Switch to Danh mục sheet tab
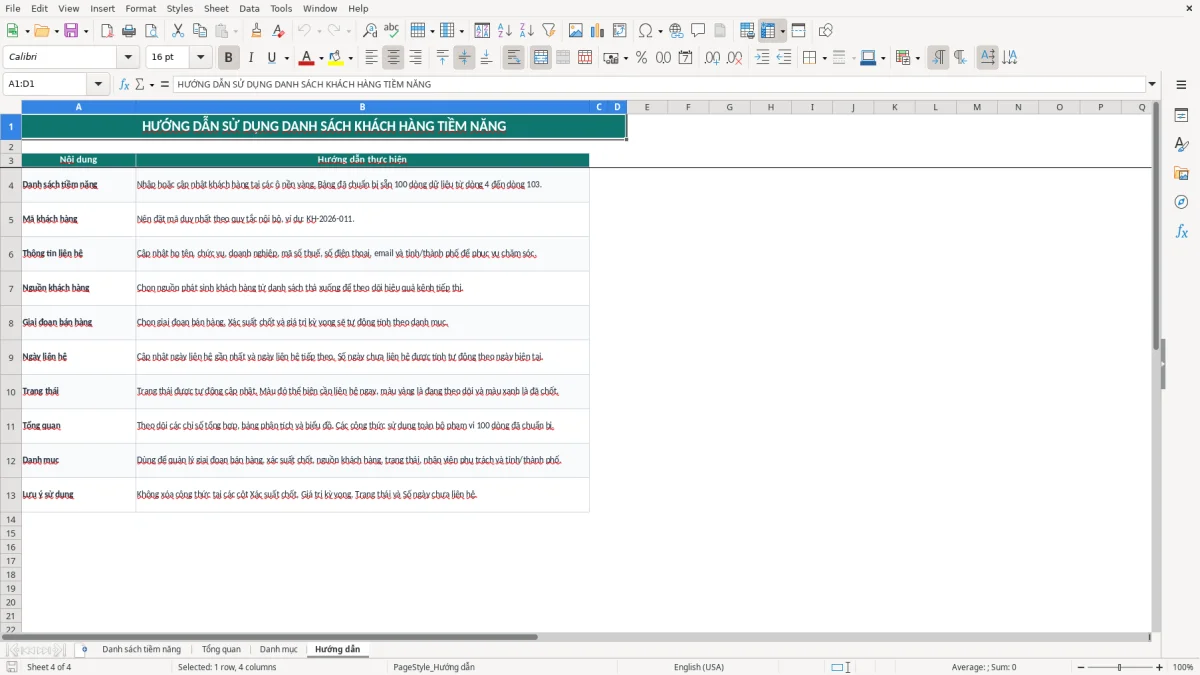The width and height of the screenshot is (1200, 675). coord(278,650)
